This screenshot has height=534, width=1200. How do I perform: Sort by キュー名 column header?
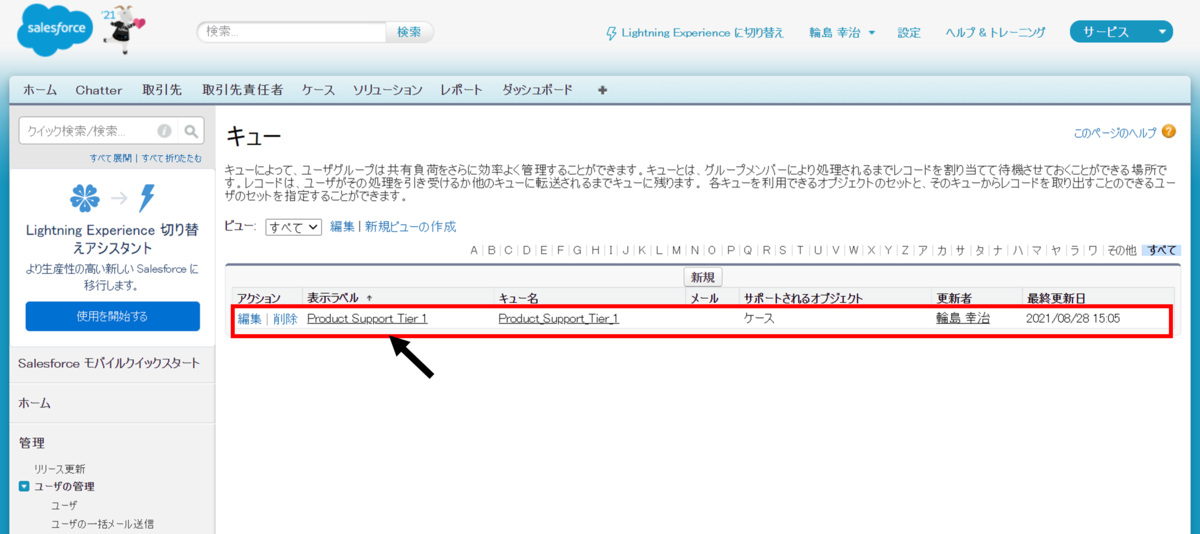519,298
